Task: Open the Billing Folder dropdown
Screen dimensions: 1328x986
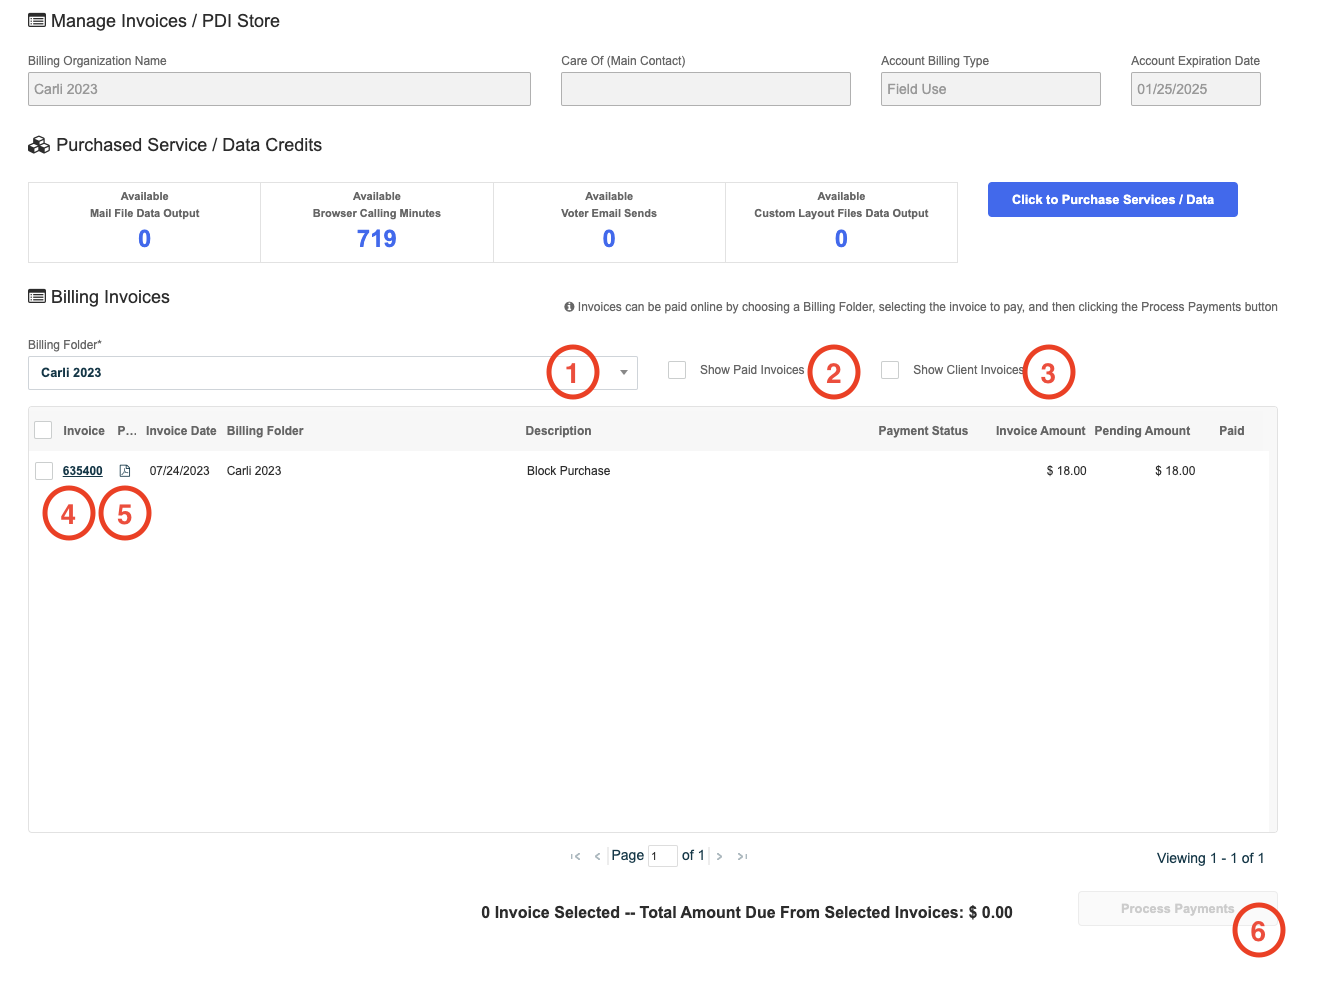Action: [623, 372]
